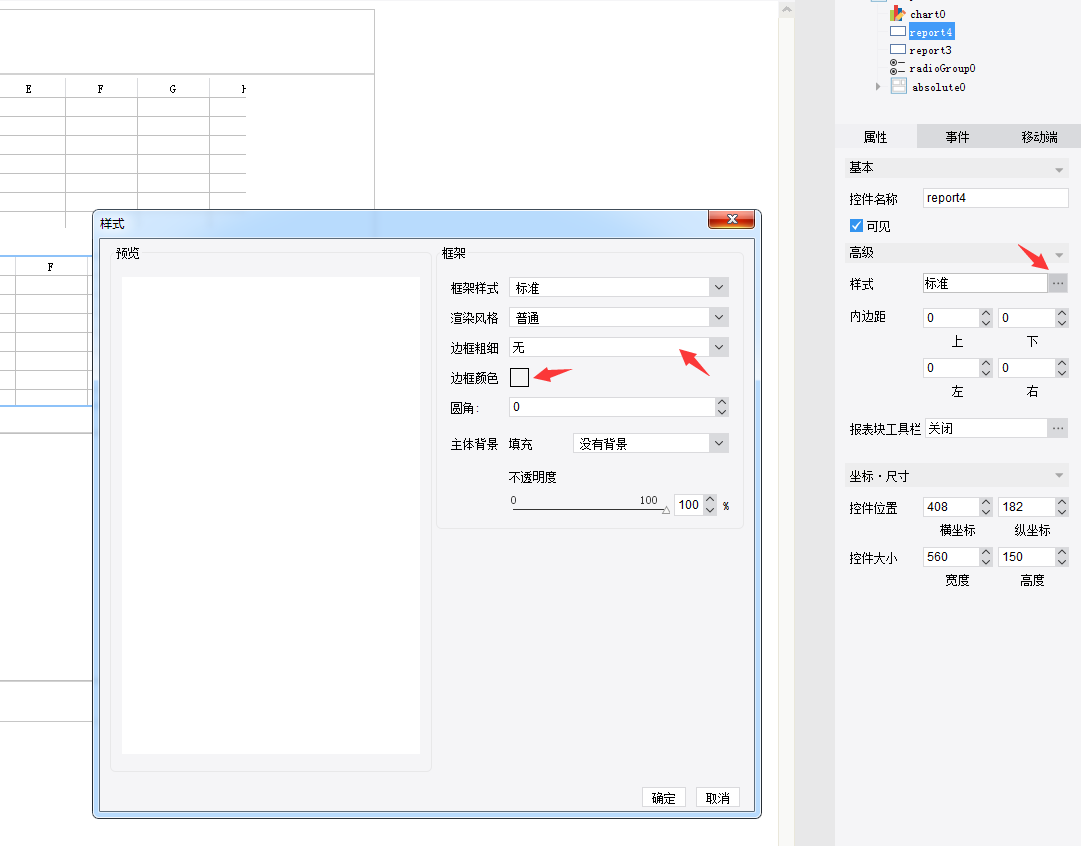Click the 纵坐标 field showing 182

coord(1027,507)
